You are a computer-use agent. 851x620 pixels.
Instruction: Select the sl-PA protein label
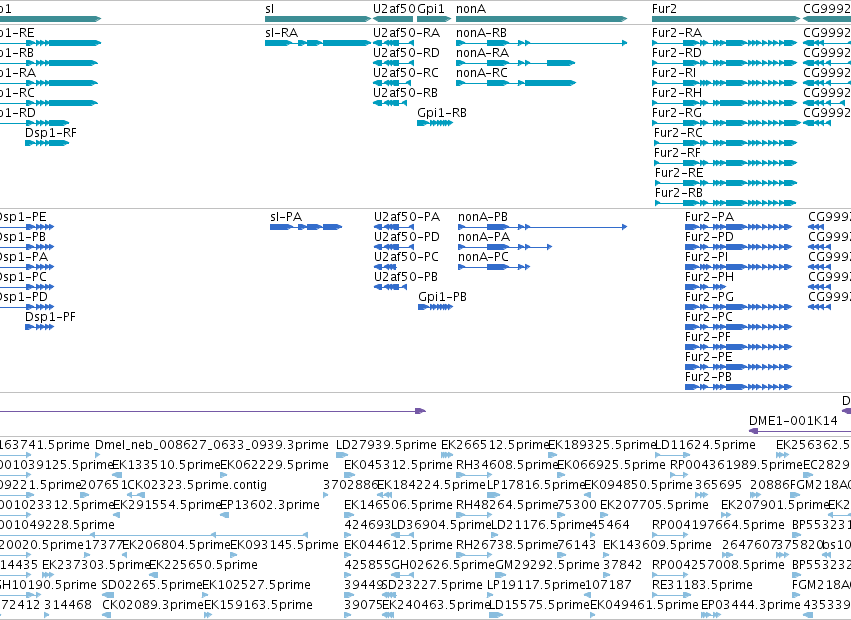click(286, 217)
